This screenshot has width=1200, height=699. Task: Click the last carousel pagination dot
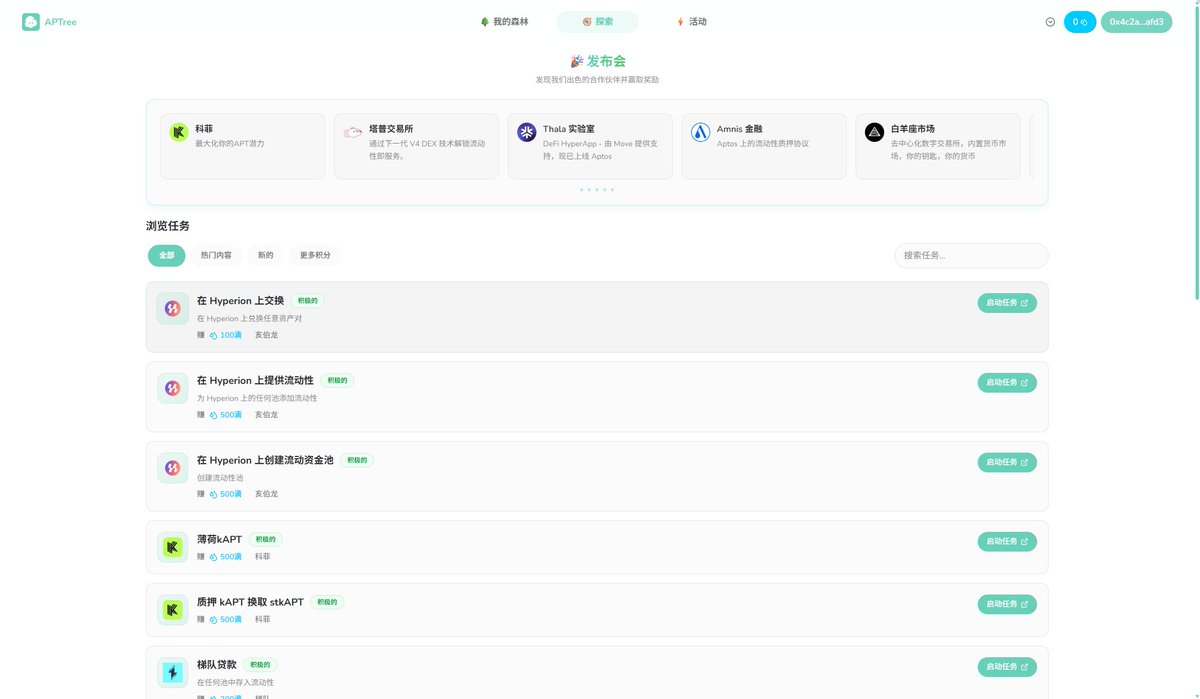(612, 189)
